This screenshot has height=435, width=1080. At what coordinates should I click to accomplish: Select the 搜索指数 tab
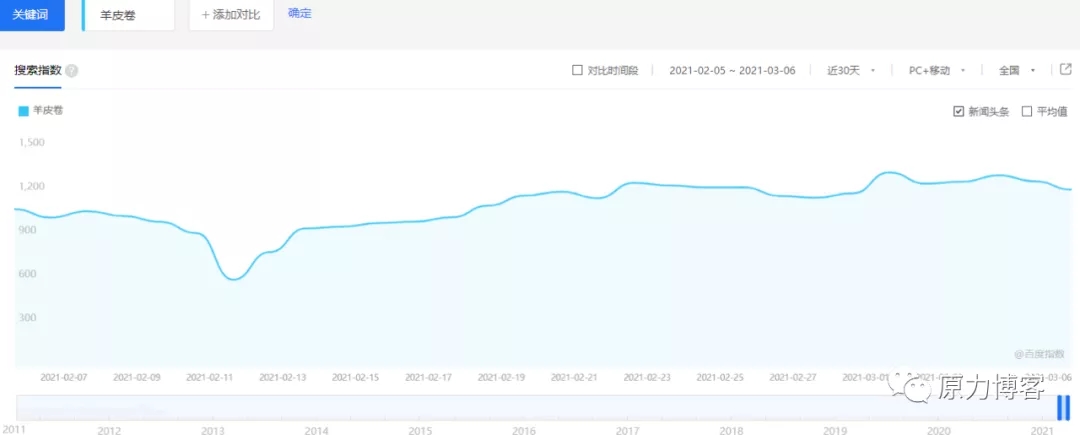click(38, 71)
